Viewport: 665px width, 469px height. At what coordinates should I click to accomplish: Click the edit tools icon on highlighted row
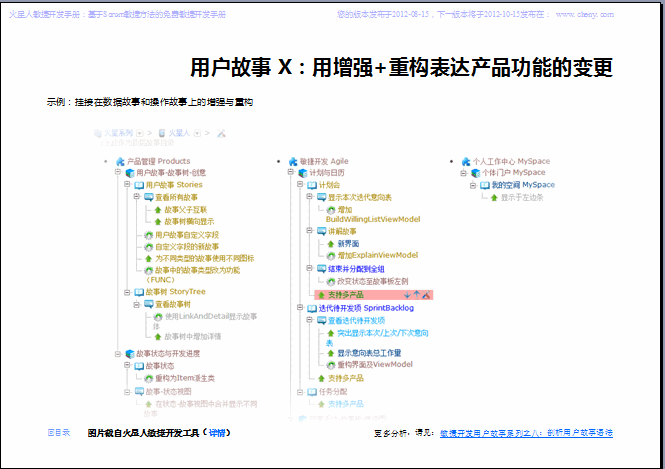pyautogui.click(x=426, y=295)
